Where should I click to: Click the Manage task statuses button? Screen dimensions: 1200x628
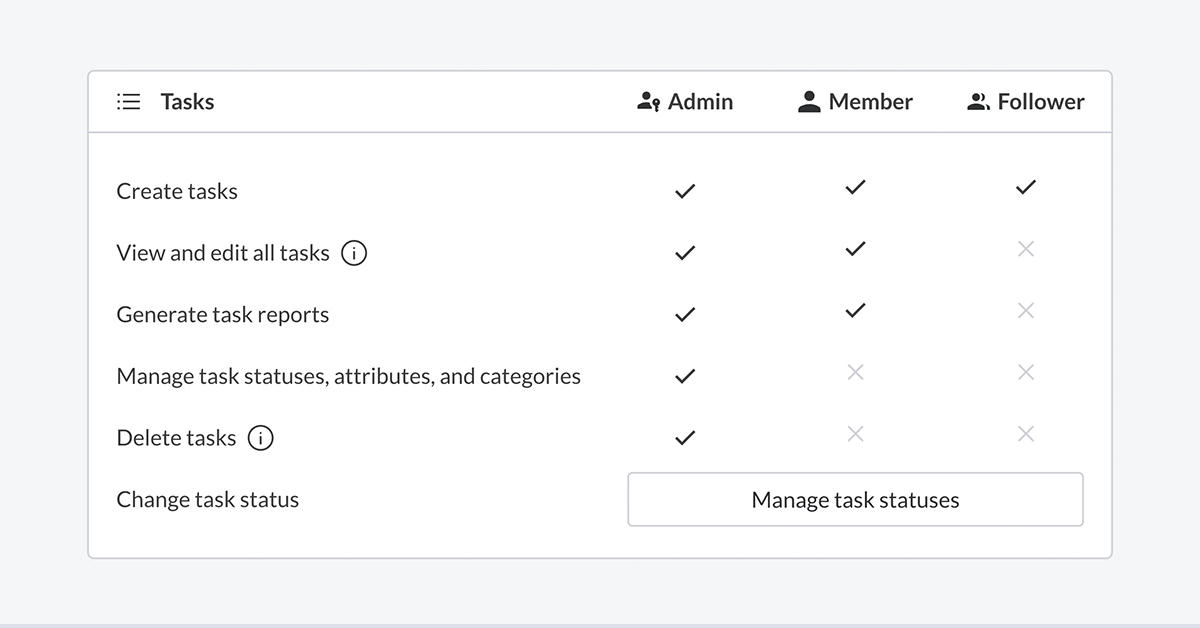coord(855,499)
